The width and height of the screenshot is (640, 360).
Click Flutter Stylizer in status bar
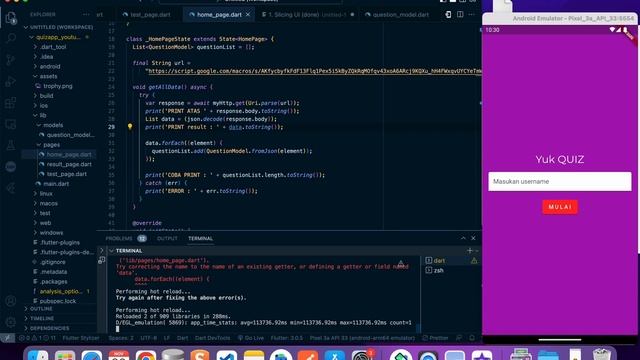(81, 338)
